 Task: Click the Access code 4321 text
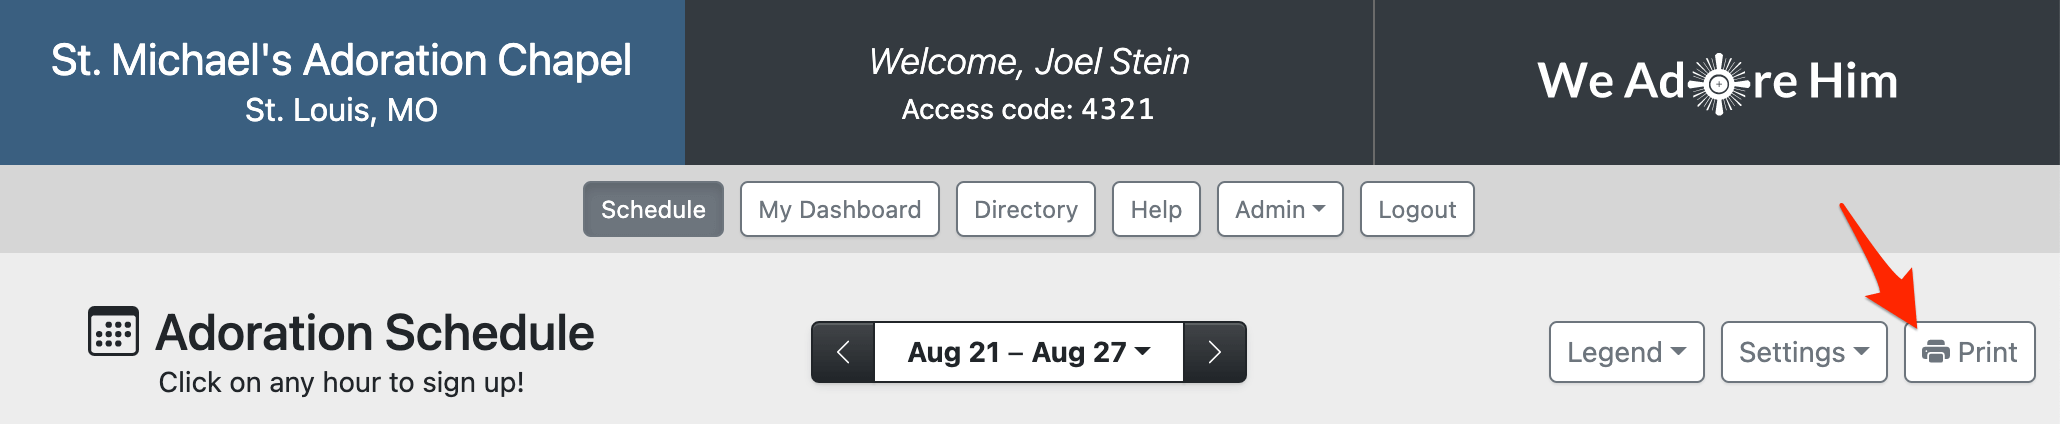pyautogui.click(x=1028, y=109)
